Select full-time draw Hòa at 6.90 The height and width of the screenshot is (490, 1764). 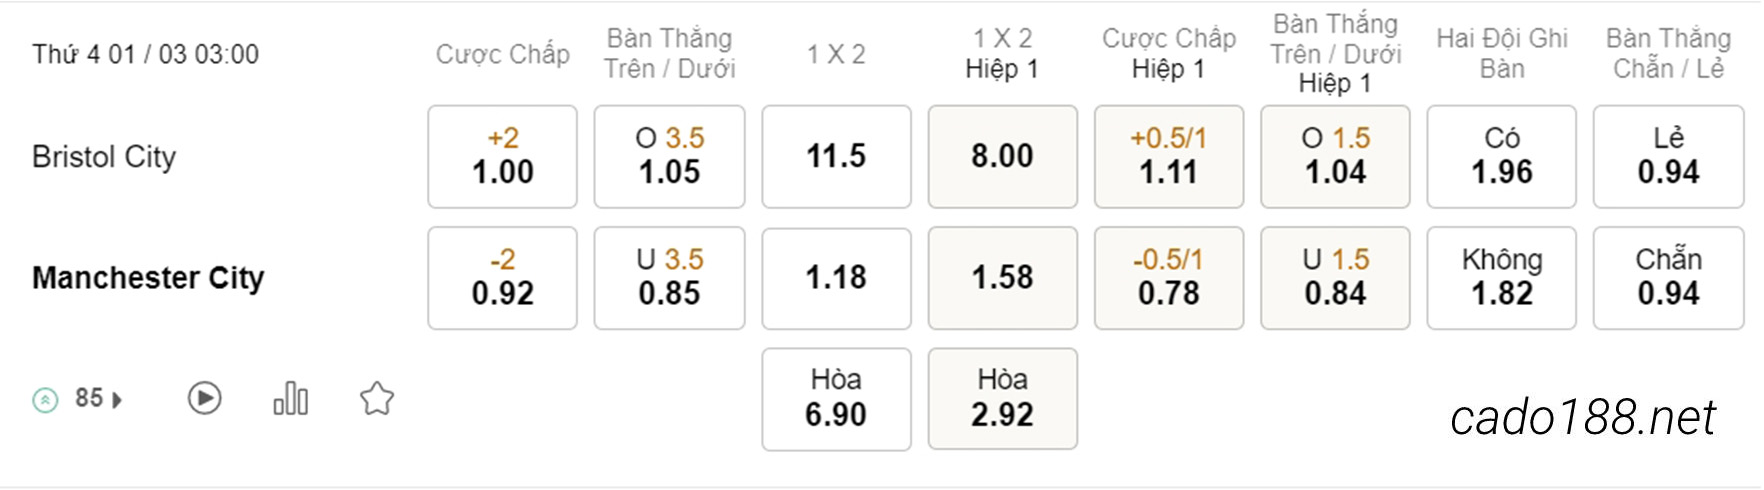(836, 399)
